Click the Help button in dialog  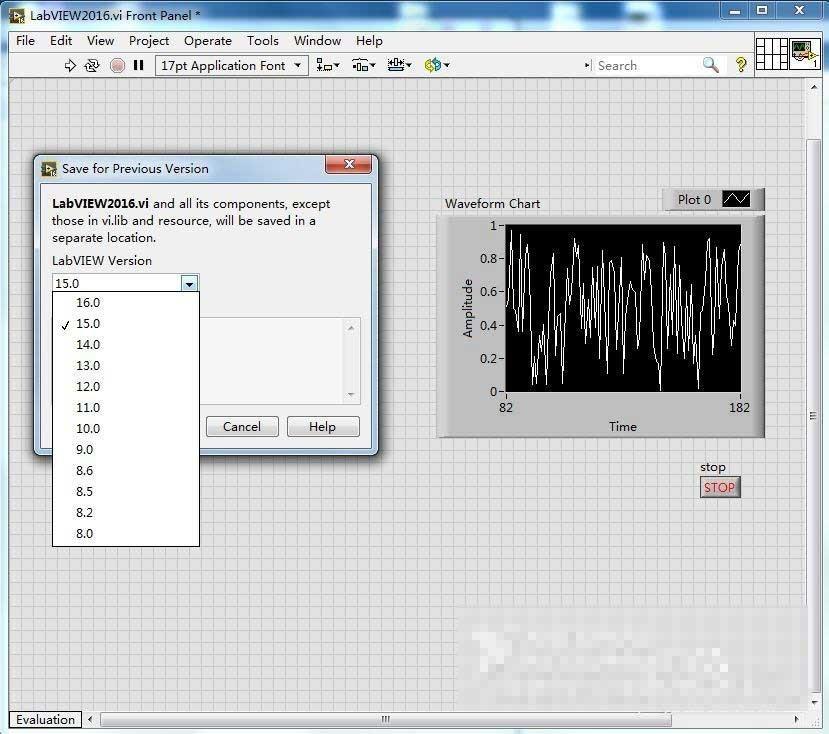pyautogui.click(x=323, y=427)
